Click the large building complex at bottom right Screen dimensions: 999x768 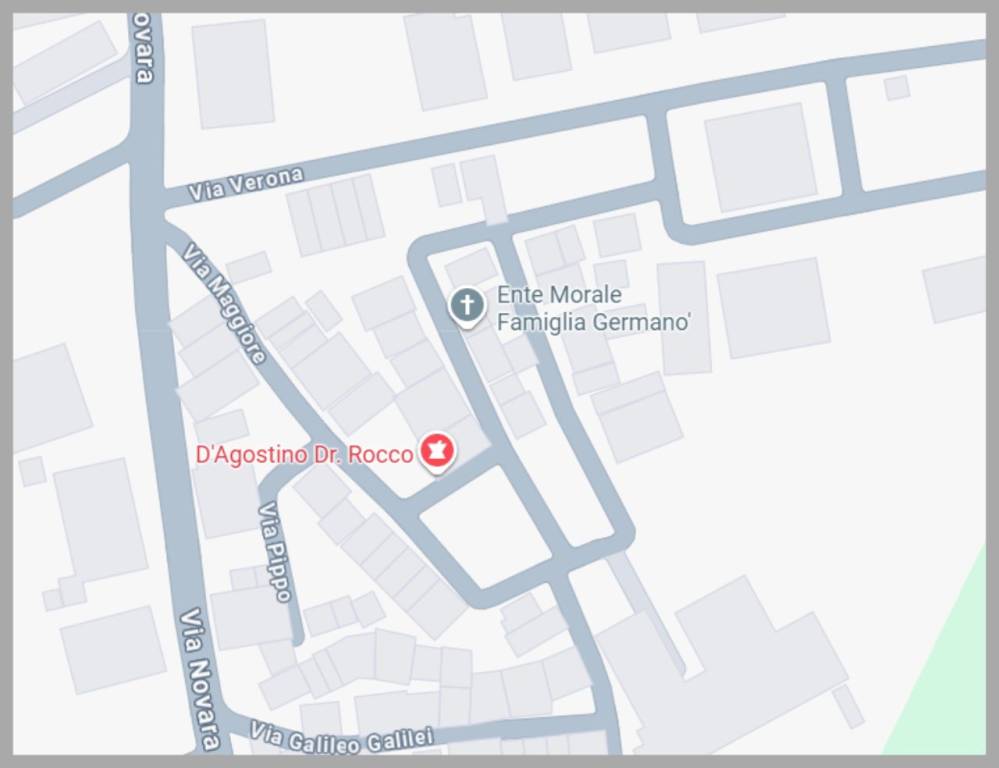tap(733, 669)
